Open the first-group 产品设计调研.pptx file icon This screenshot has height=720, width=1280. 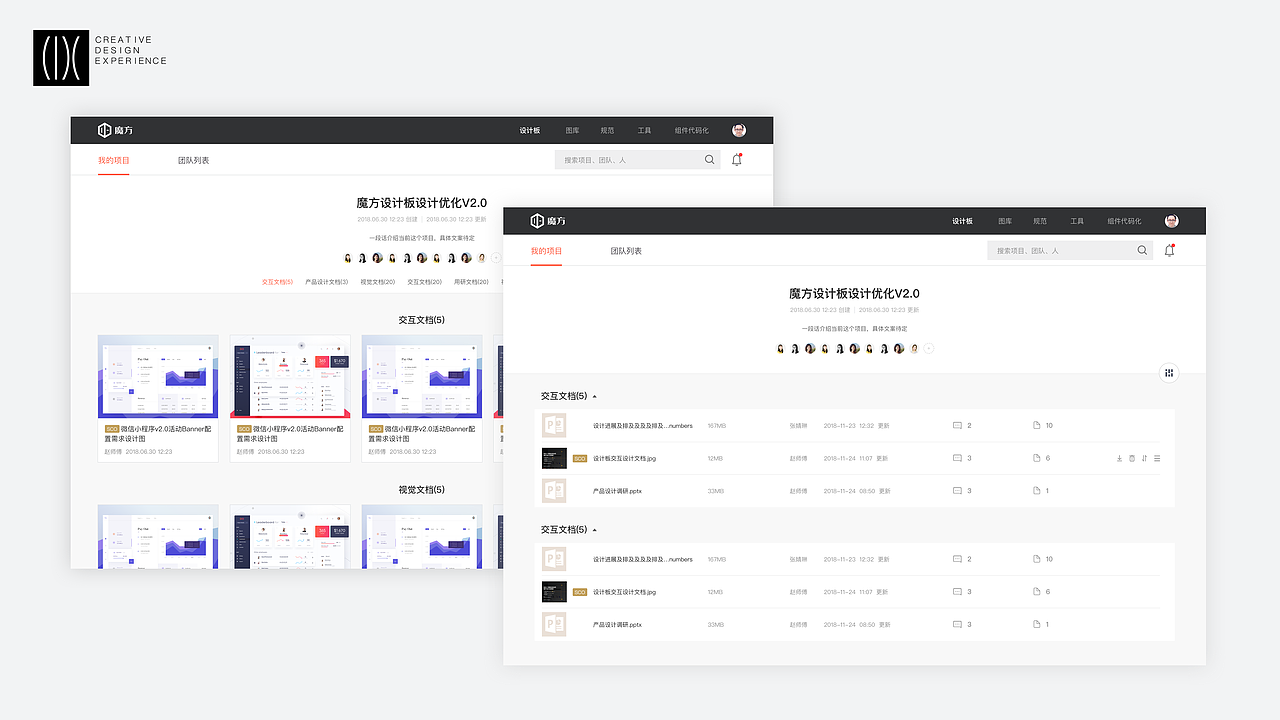[x=554, y=491]
